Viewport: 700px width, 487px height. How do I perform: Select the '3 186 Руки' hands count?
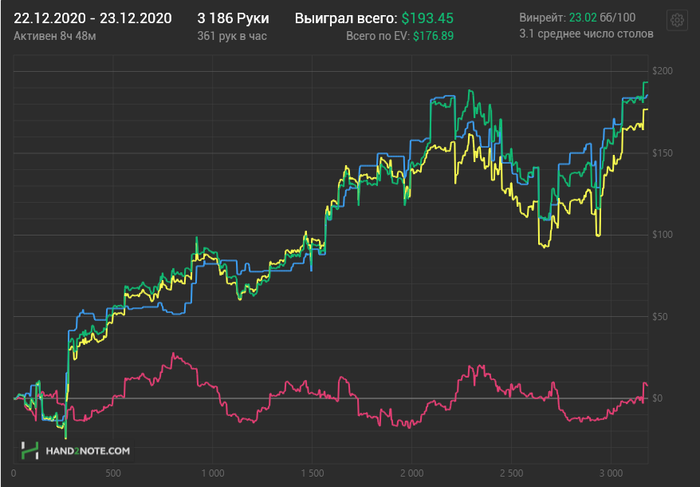click(233, 18)
